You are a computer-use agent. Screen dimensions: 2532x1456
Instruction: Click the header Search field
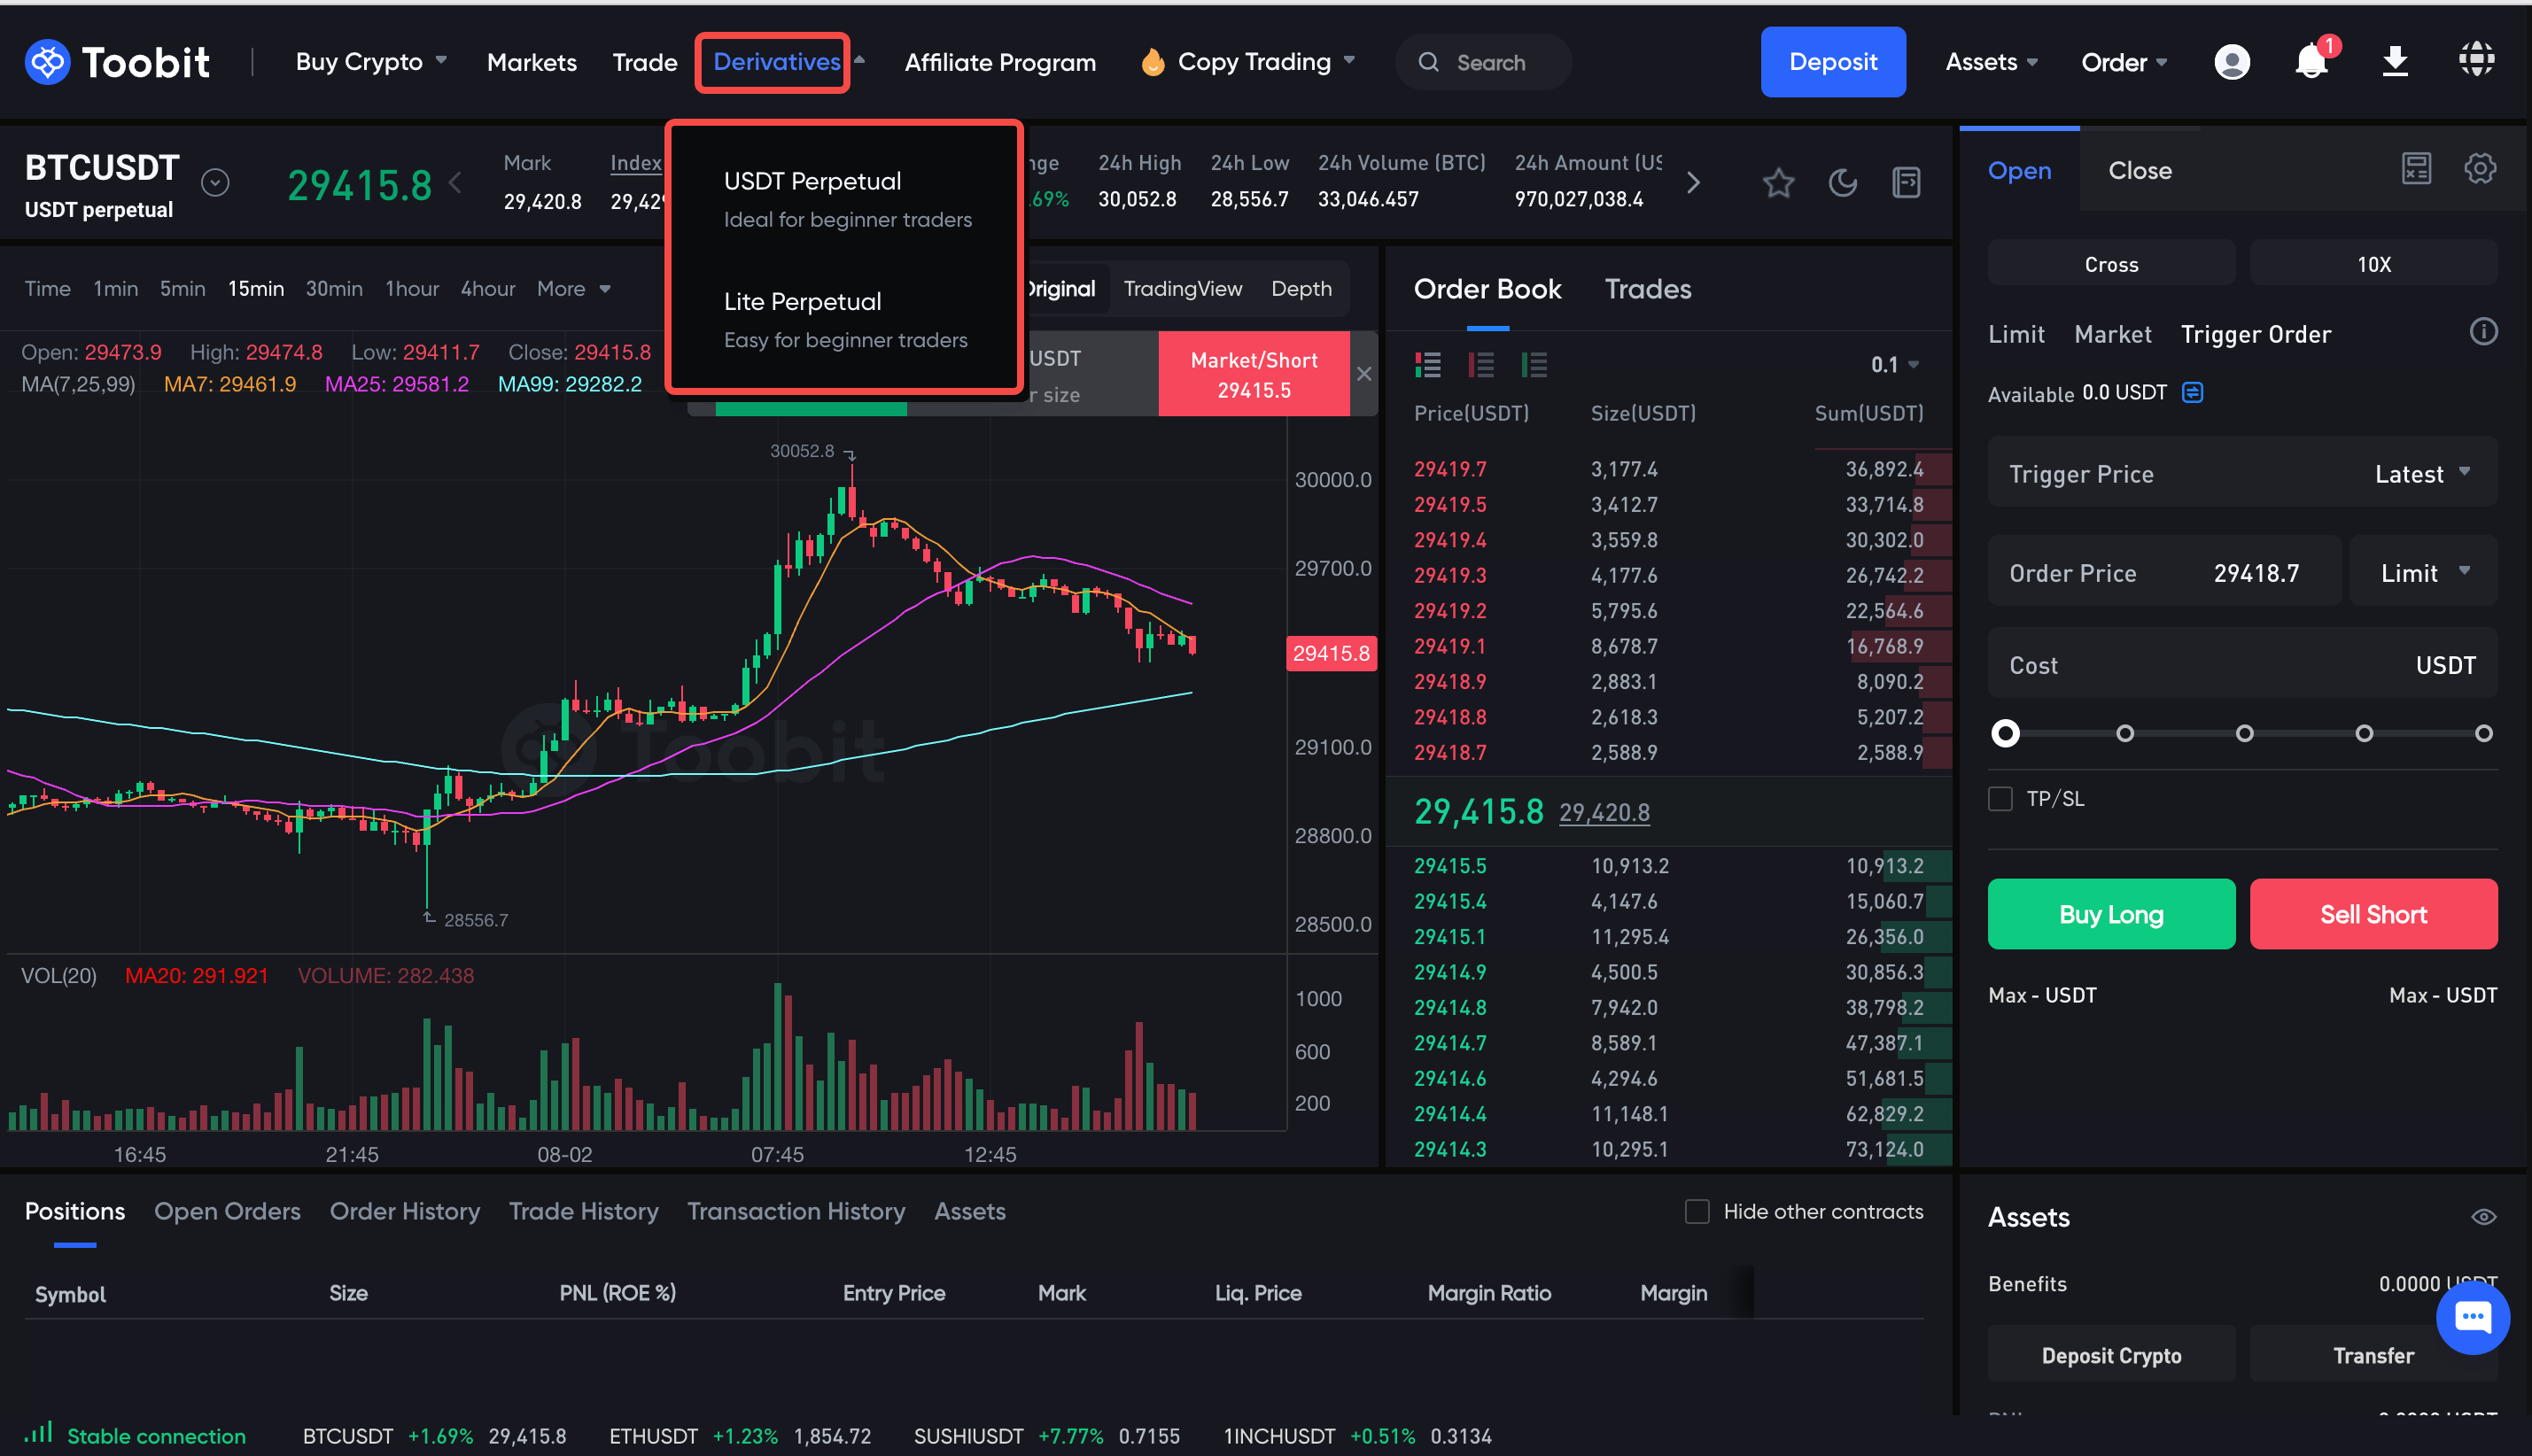click(x=1484, y=62)
